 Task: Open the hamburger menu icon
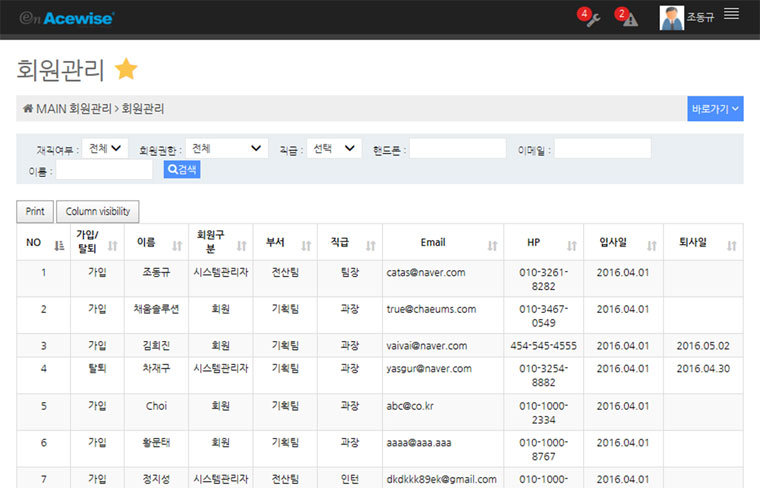(731, 14)
